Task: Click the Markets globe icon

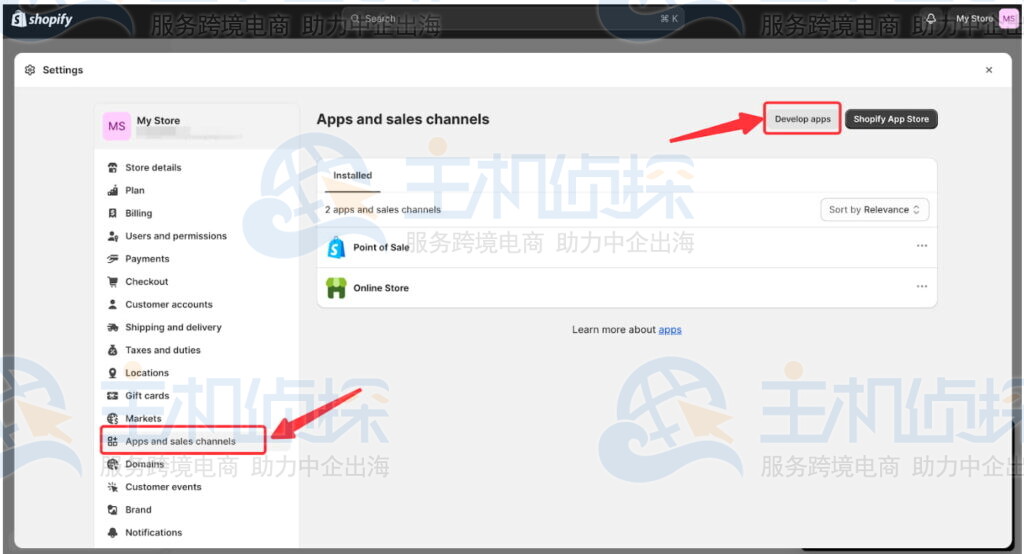Action: 112,419
